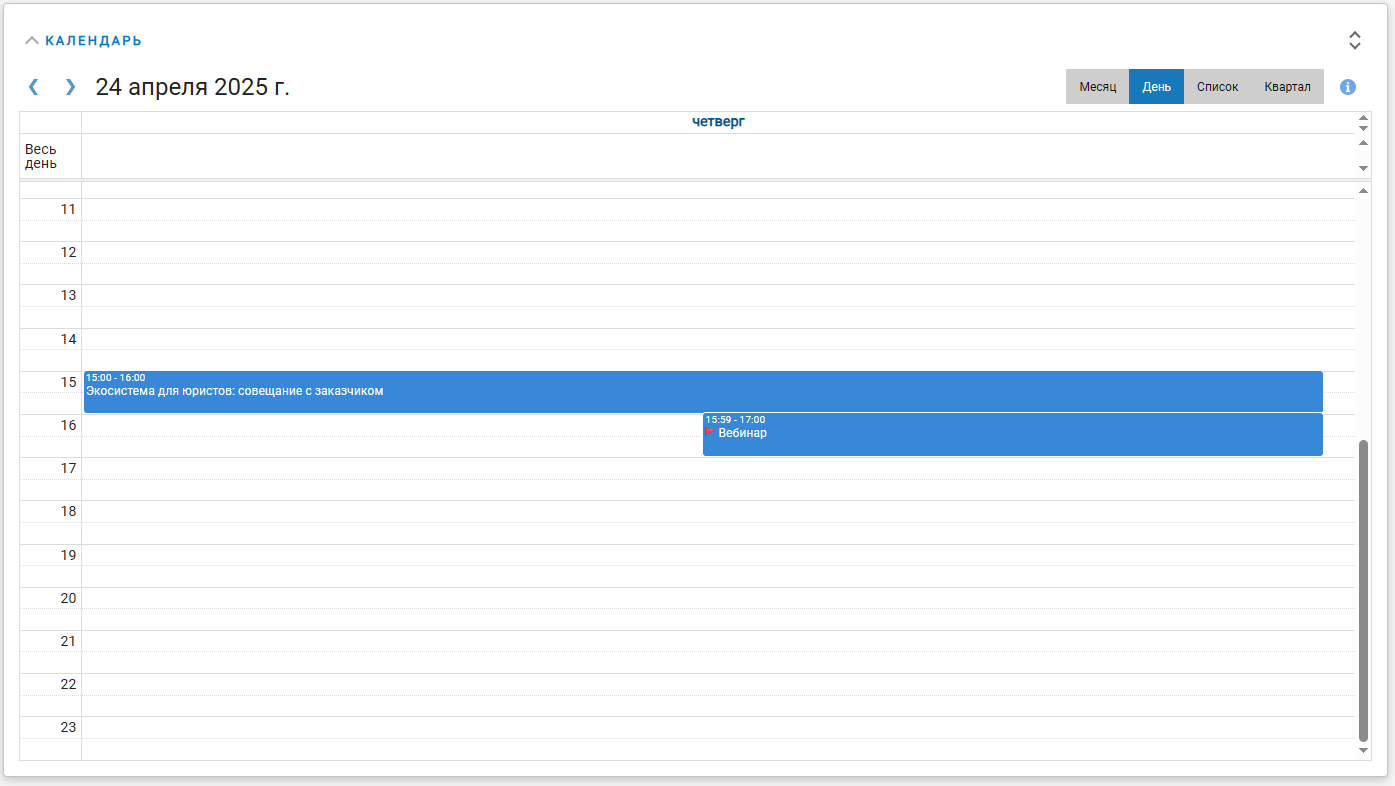Switch to Месяц view
Viewport: 1395px width, 786px height.
1097,87
